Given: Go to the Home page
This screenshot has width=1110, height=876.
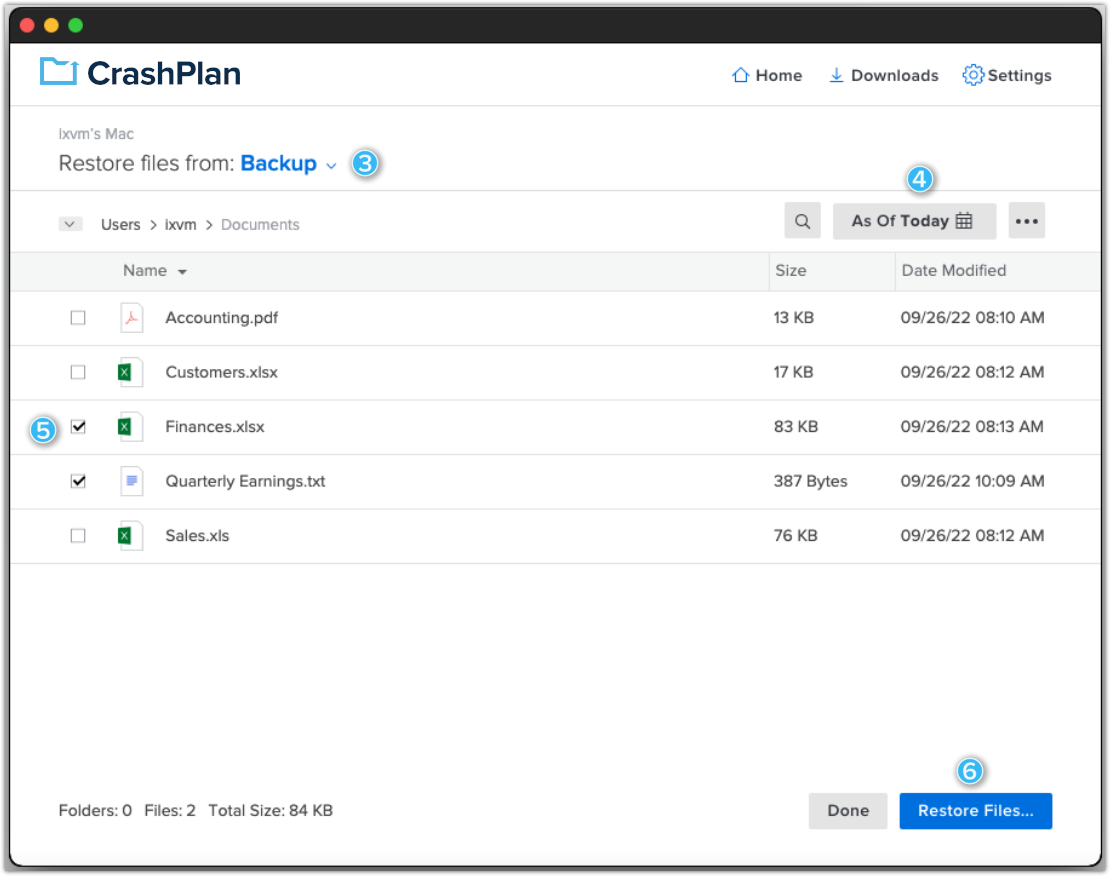Looking at the screenshot, I should [767, 75].
